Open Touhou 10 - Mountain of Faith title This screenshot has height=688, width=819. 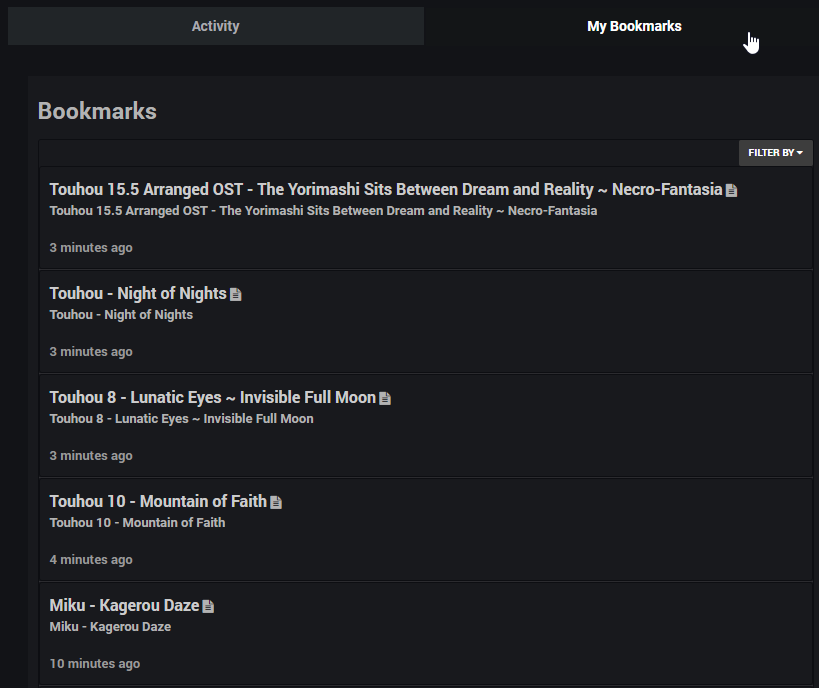[x=158, y=501]
